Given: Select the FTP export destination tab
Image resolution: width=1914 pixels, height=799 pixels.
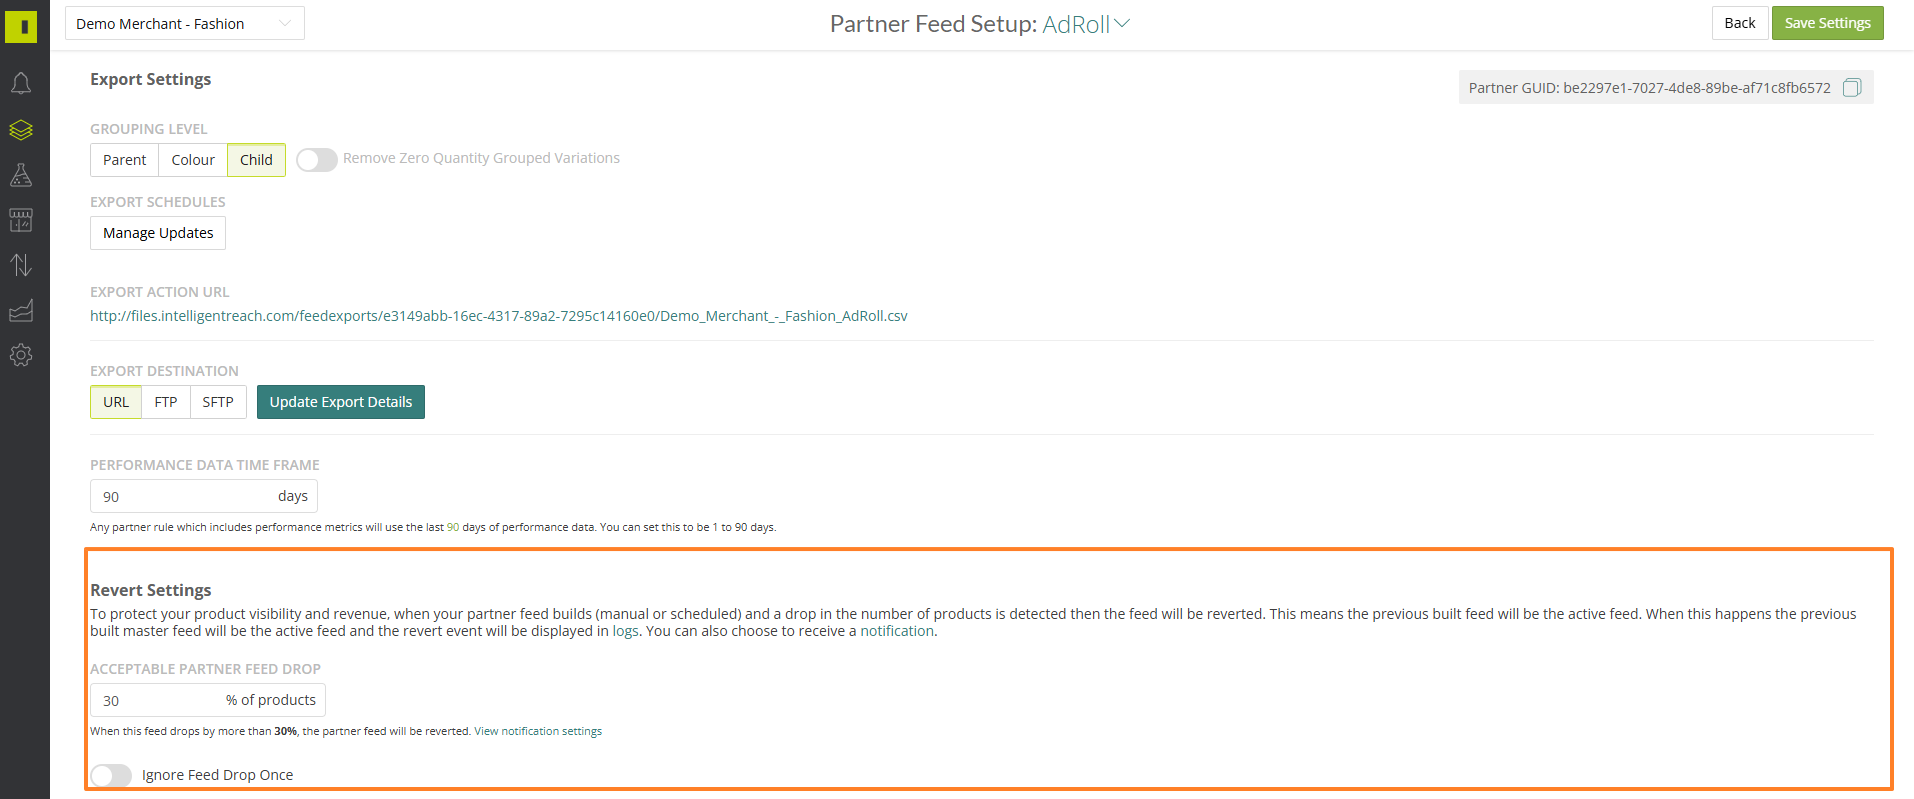Looking at the screenshot, I should coord(166,402).
